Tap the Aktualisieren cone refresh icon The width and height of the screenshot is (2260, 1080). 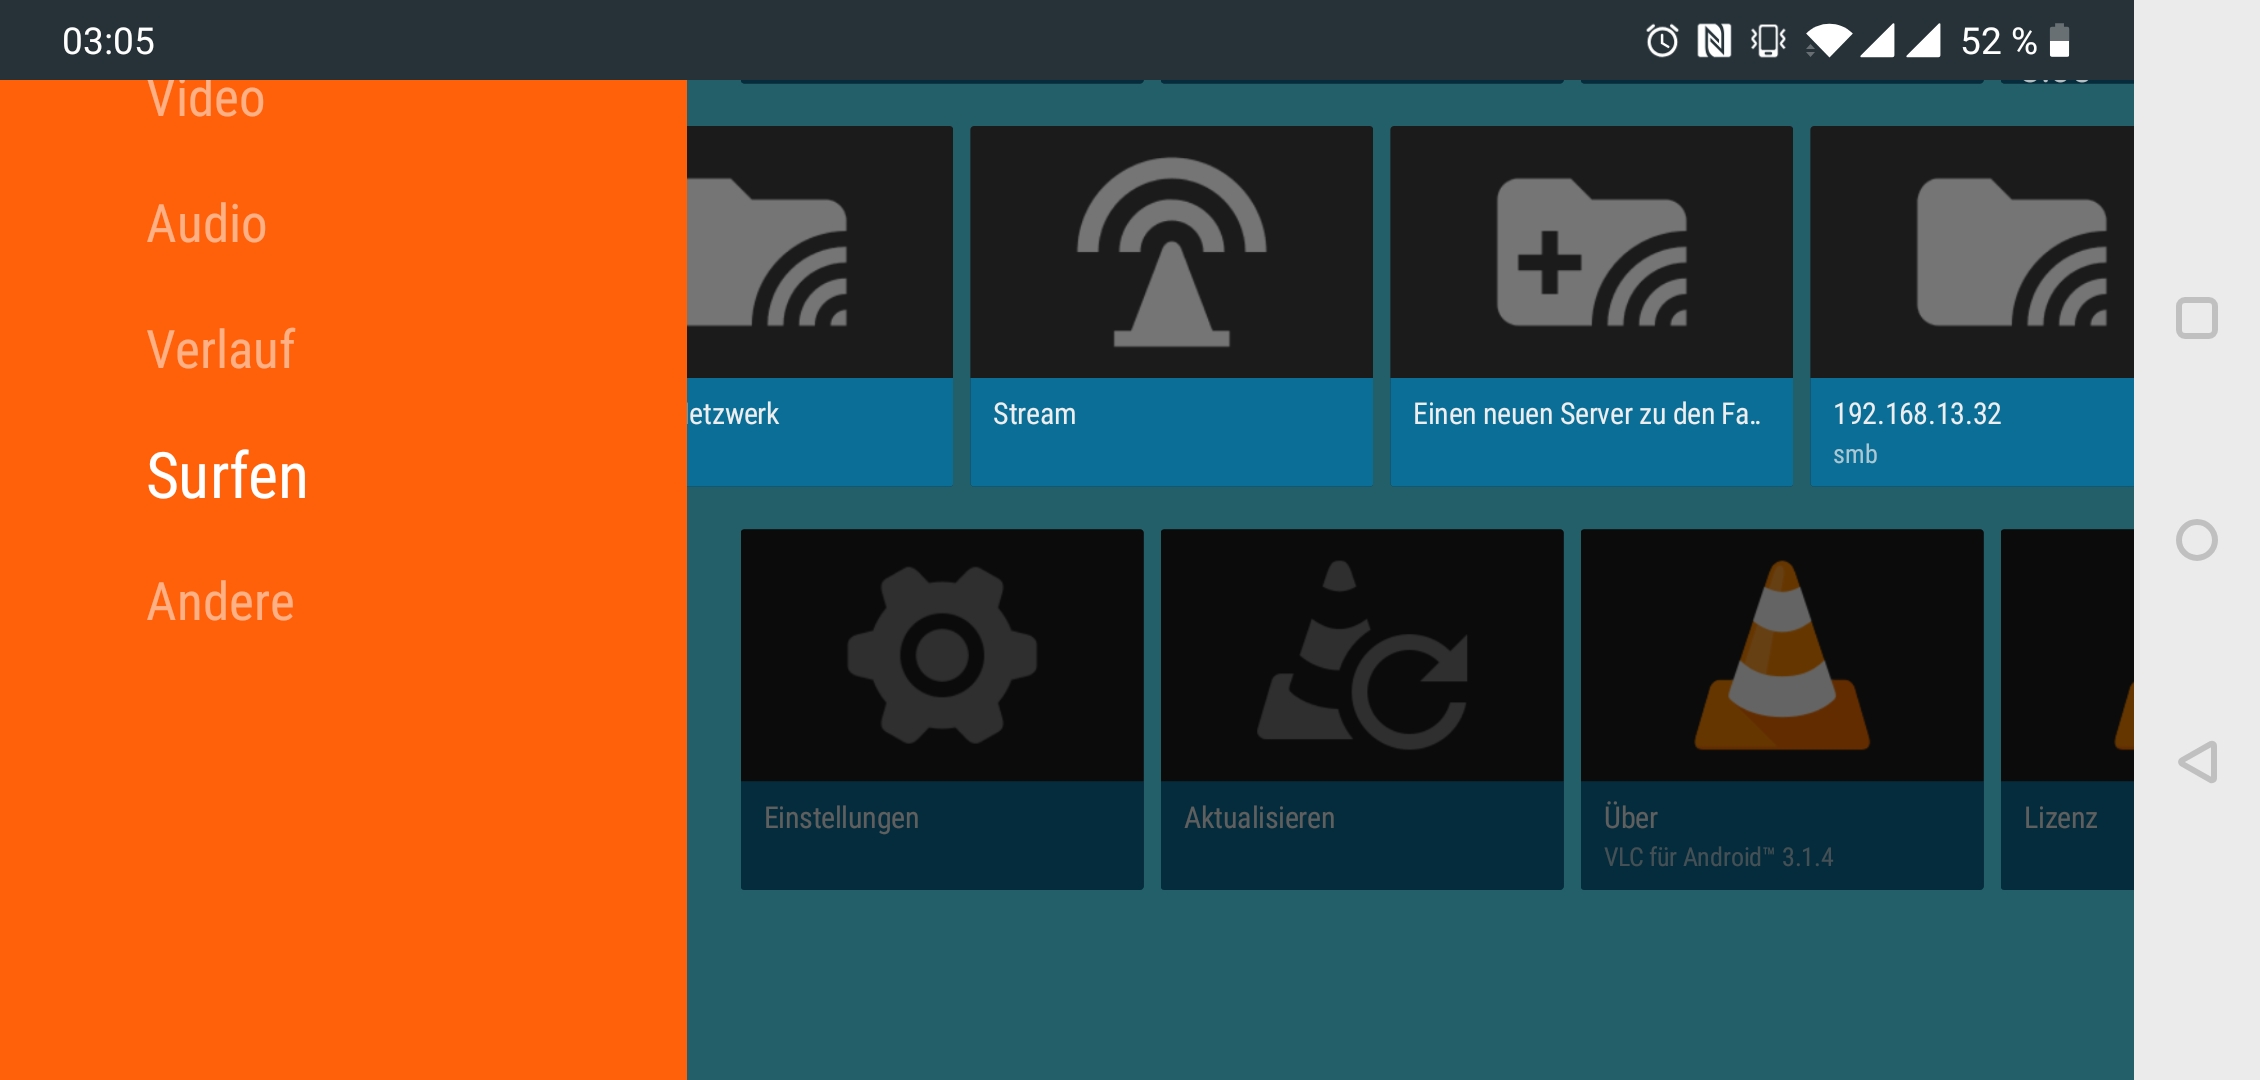(1362, 655)
